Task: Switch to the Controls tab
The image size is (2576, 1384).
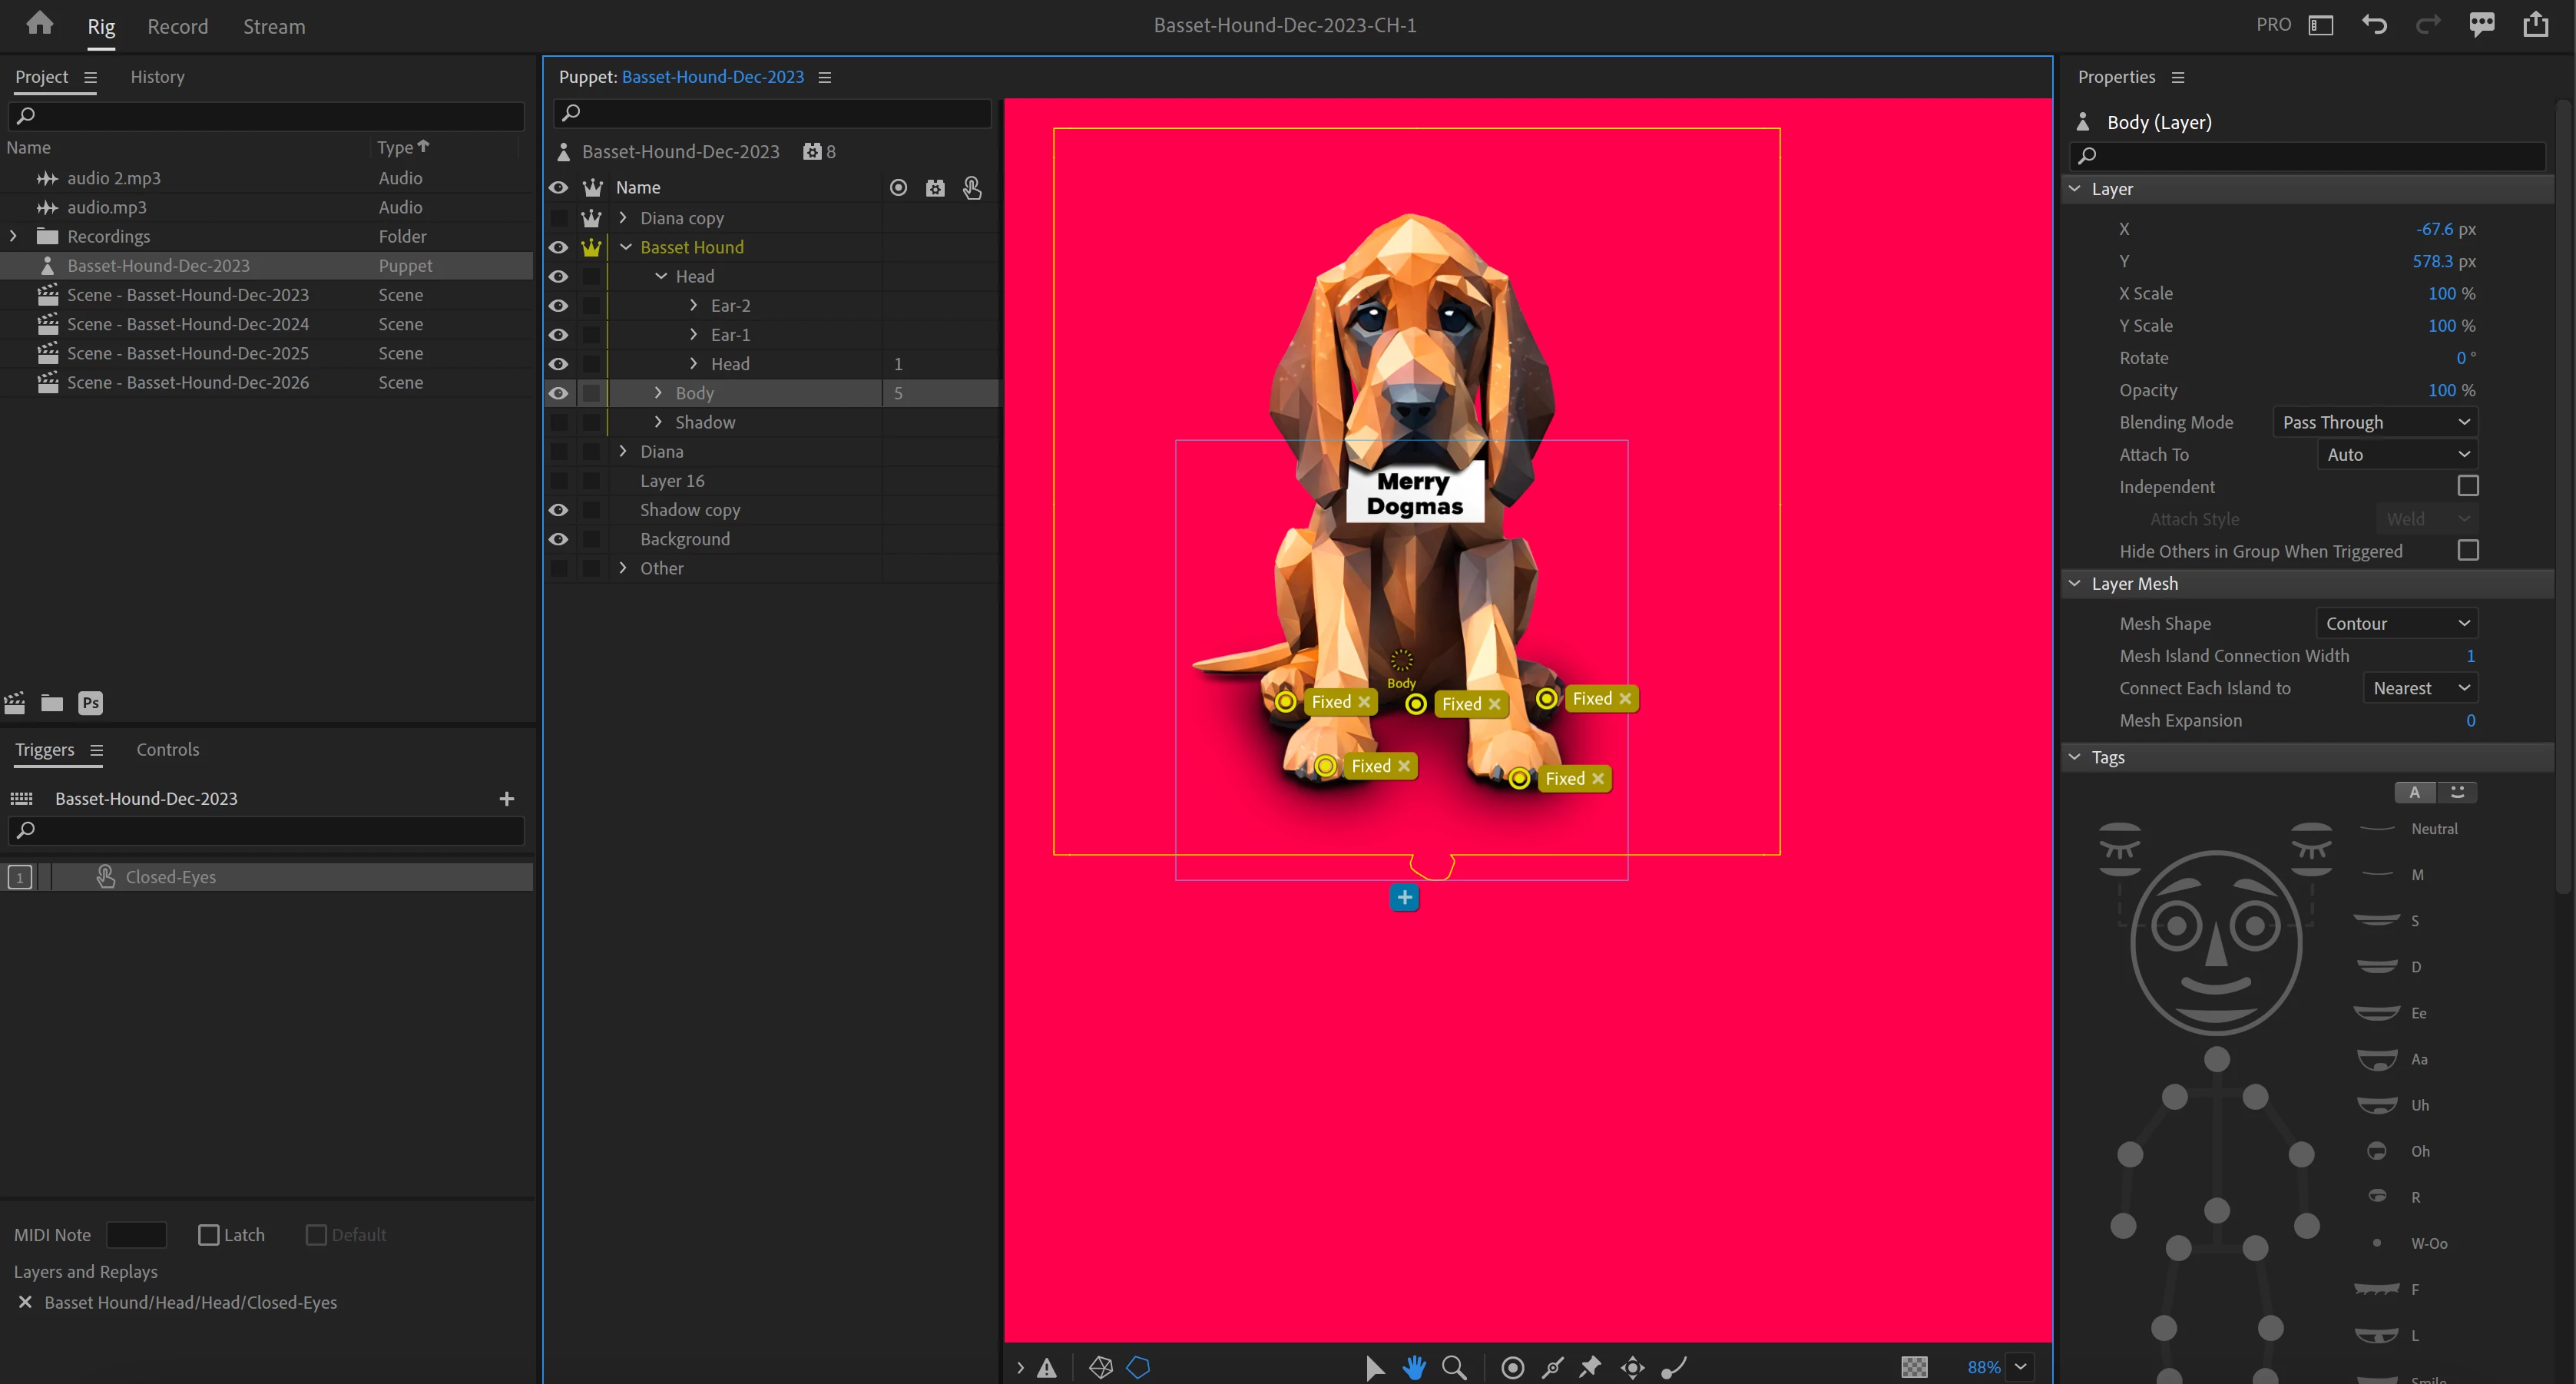Action: 167,749
